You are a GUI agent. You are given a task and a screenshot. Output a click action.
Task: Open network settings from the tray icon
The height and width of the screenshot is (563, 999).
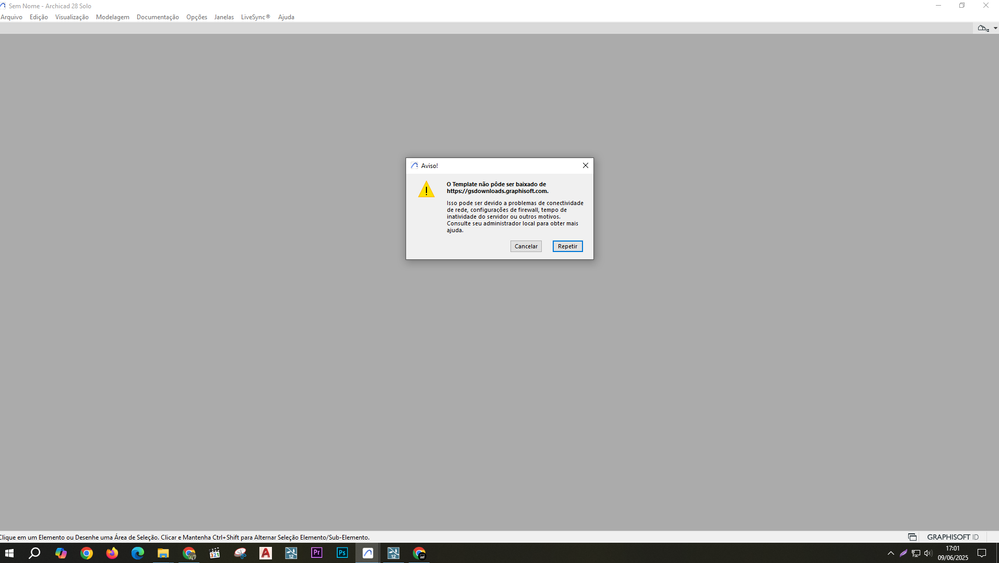tap(916, 553)
